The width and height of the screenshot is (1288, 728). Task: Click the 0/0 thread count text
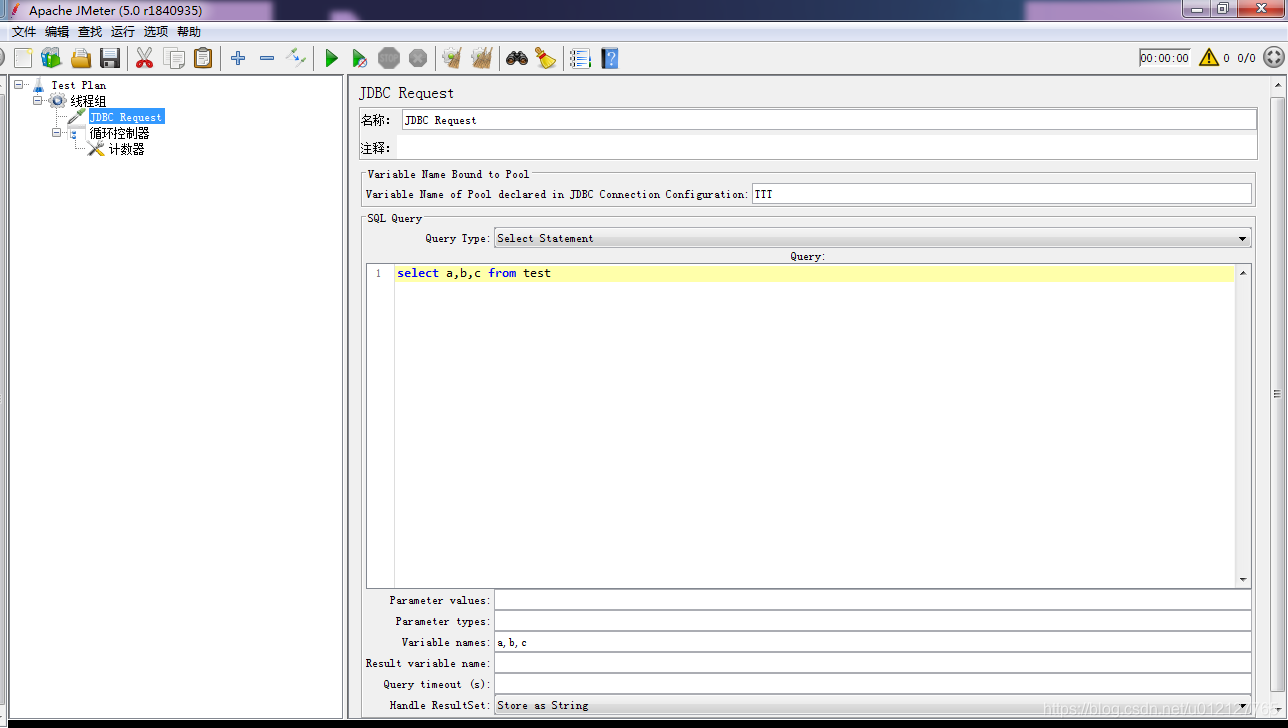click(x=1246, y=58)
